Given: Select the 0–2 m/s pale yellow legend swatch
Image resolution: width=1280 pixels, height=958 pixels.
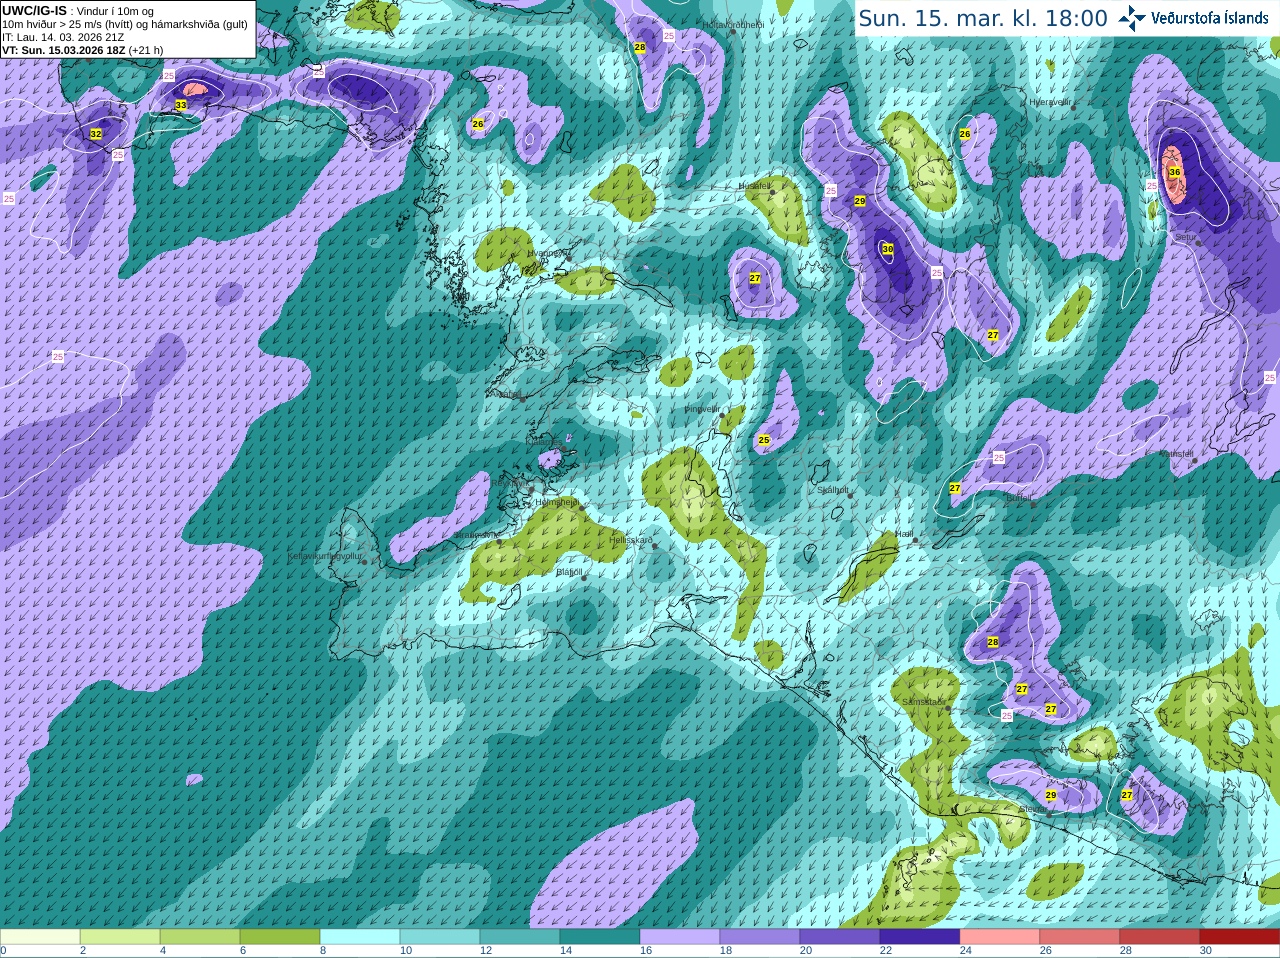Looking at the screenshot, I should (40, 937).
